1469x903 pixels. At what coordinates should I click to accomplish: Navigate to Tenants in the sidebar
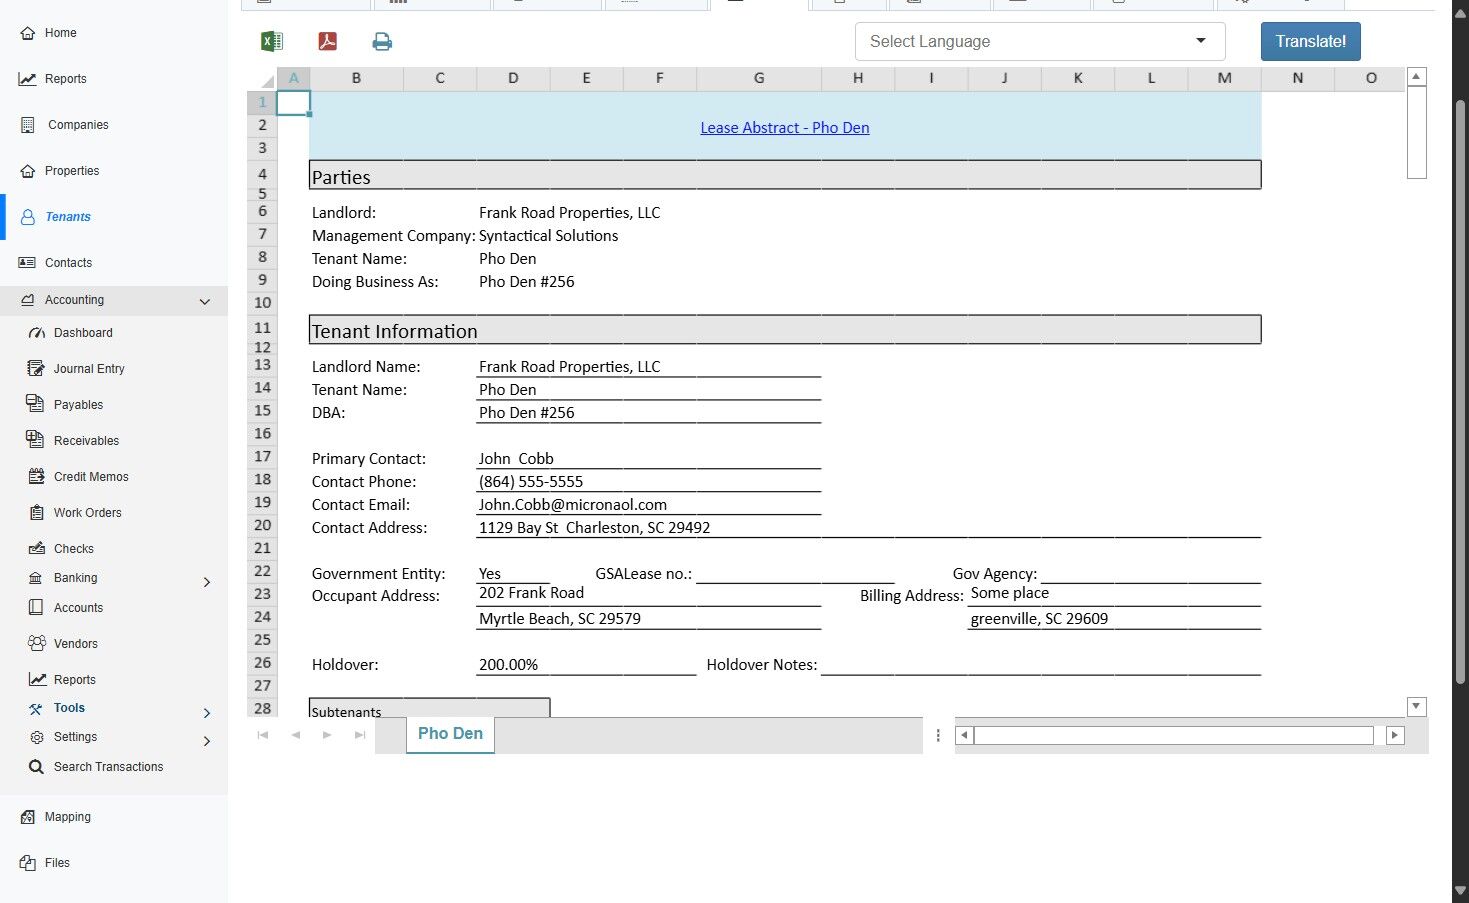67,217
